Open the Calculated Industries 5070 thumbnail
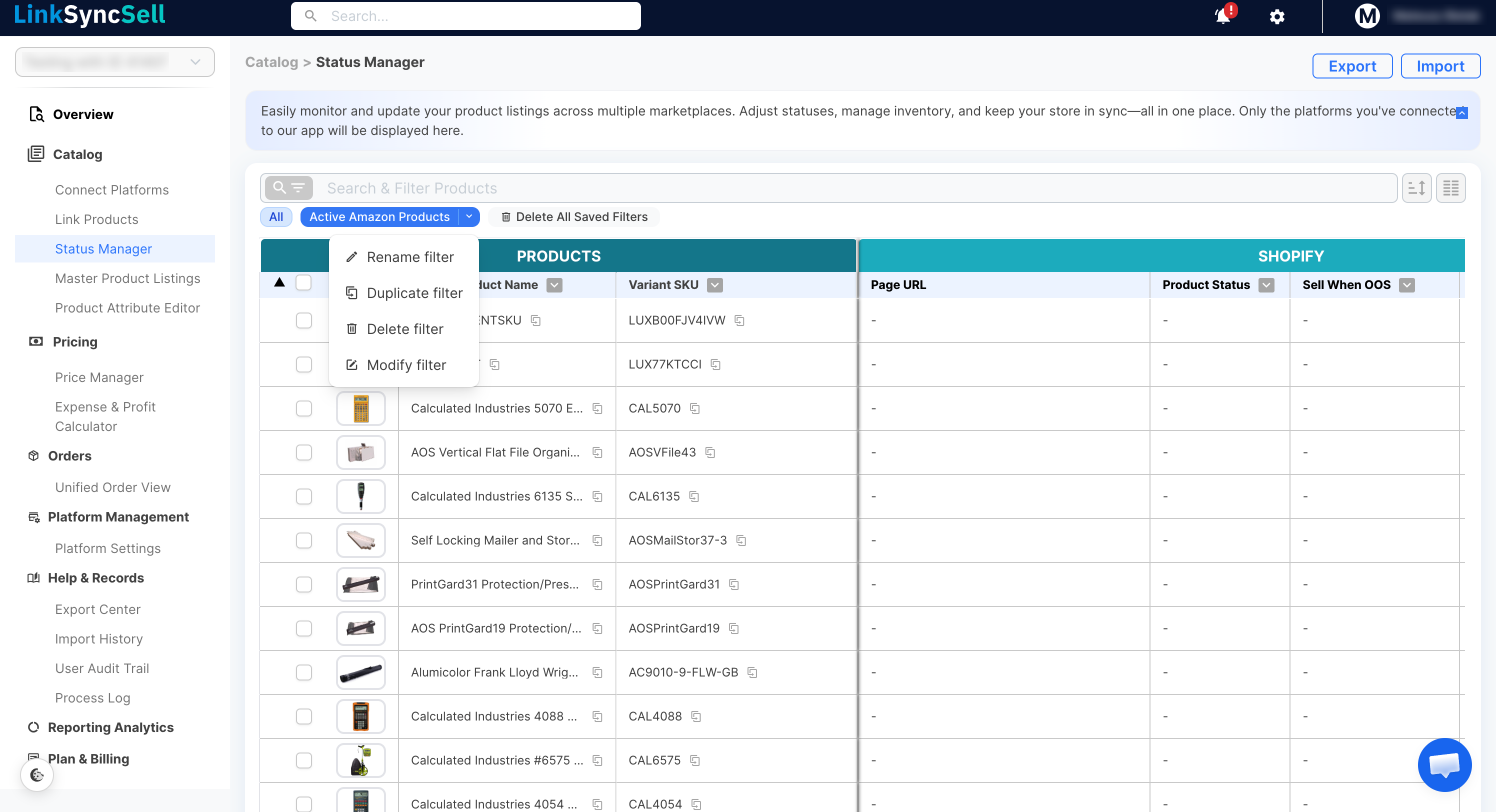 coord(361,409)
